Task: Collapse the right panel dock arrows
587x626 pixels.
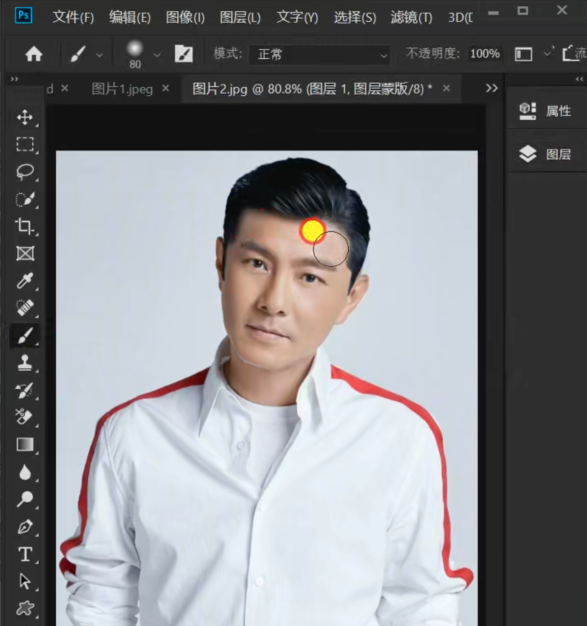Action: (x=579, y=79)
